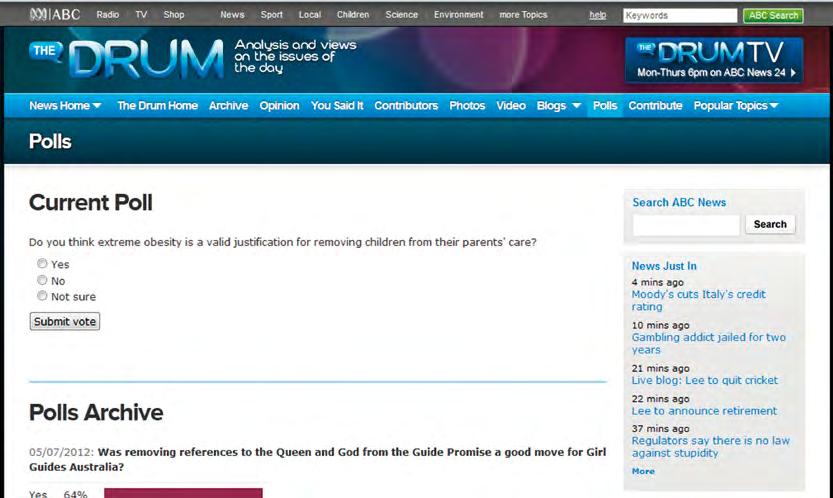Click Radio in the ABC top bar

click(108, 15)
